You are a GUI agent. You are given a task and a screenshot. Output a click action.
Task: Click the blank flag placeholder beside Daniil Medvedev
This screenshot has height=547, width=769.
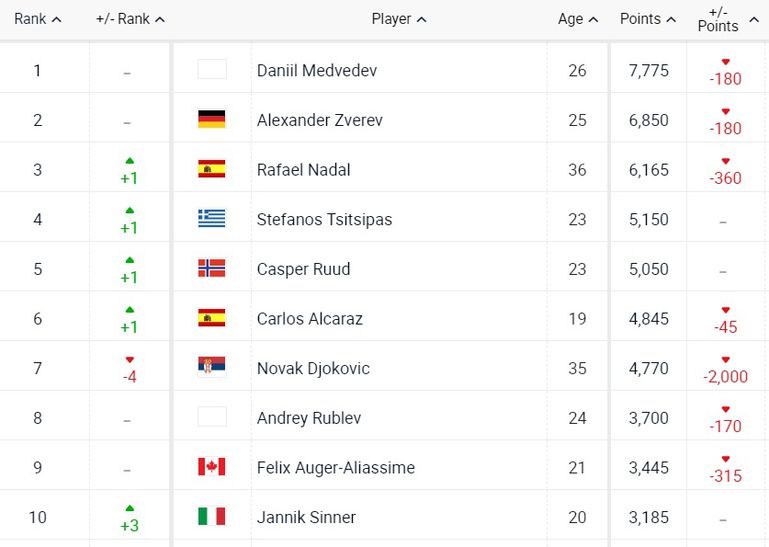coord(212,69)
